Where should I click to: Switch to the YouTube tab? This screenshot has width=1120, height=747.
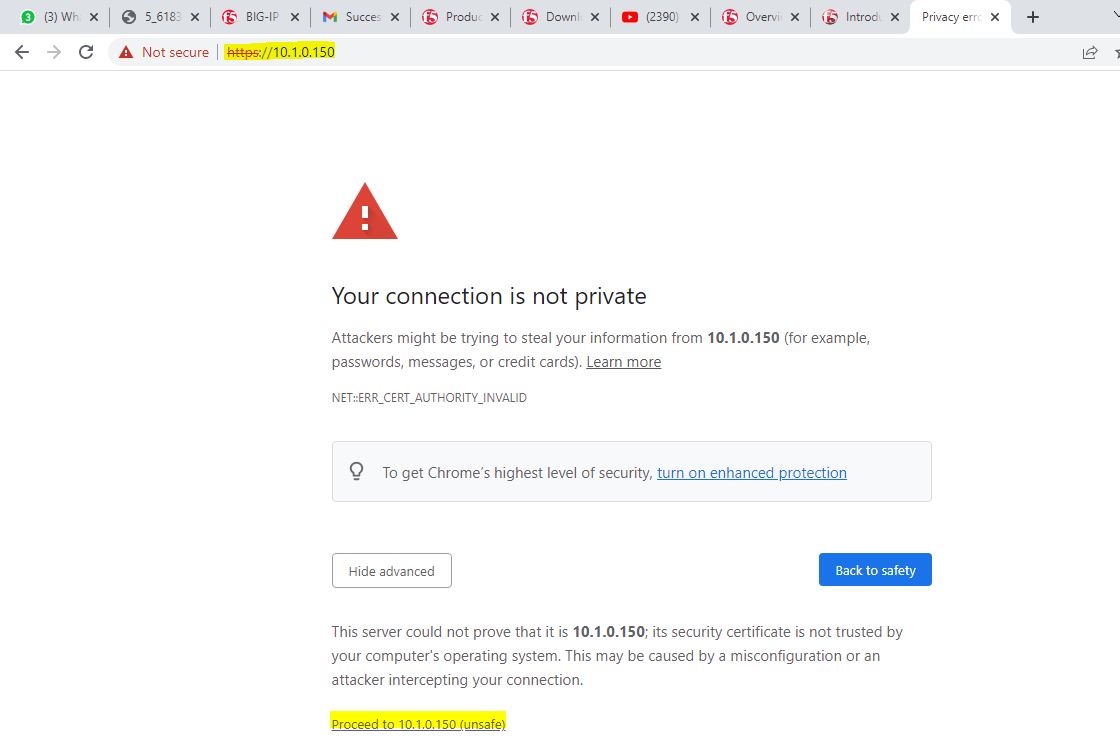click(x=655, y=17)
